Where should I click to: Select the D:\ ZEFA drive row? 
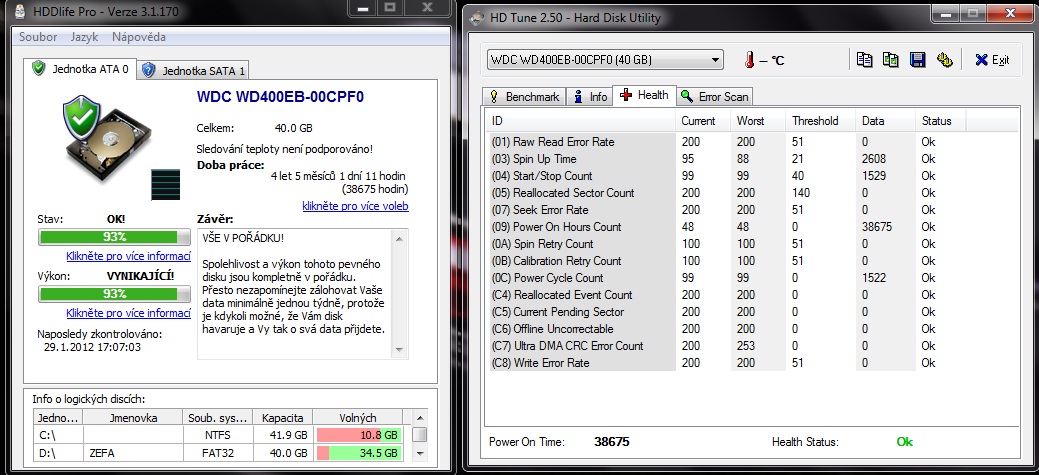point(218,453)
